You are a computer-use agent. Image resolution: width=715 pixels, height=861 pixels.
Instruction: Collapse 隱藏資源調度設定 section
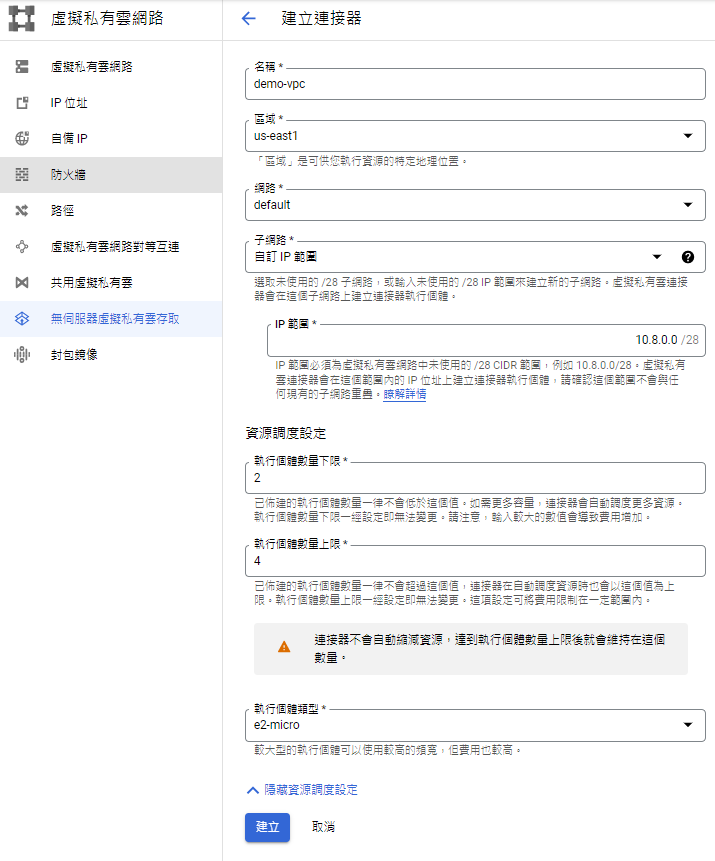click(x=302, y=790)
